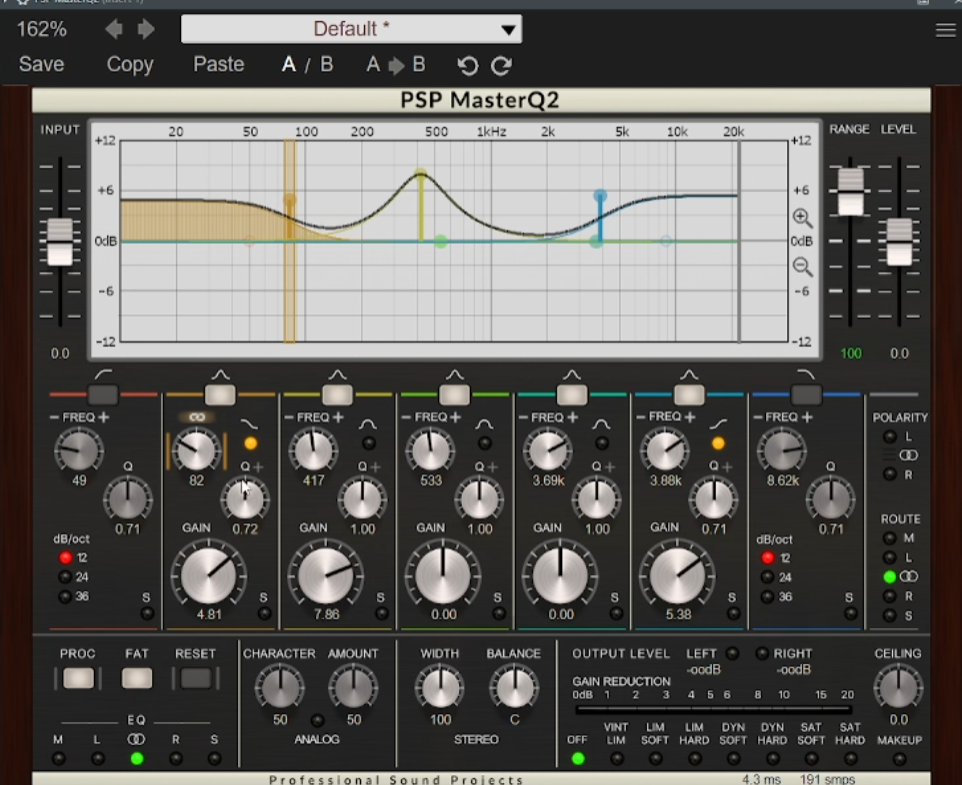Viewport: 962px width, 785px height.
Task: Increase frequency with plus on 49 Hz band
Action: coord(103,418)
